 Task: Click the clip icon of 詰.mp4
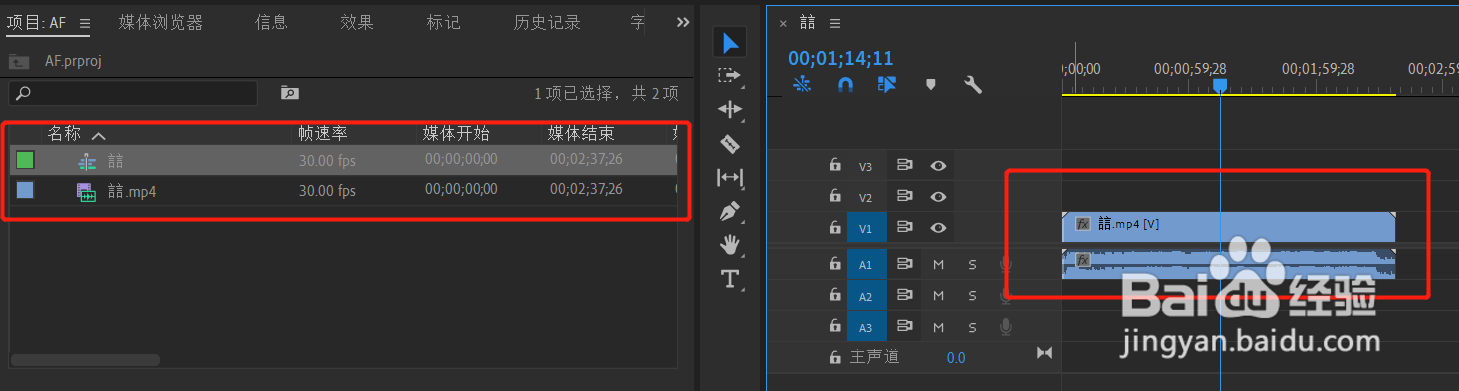coord(87,191)
